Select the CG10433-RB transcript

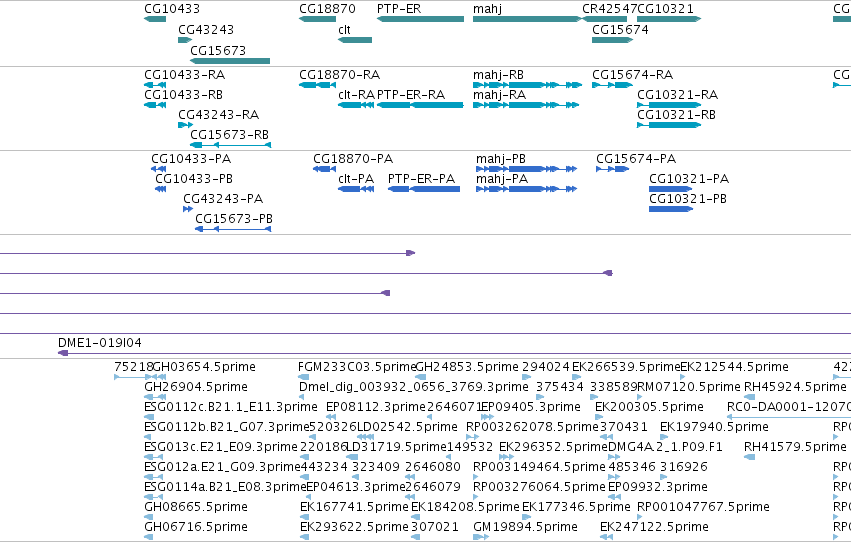[x=155, y=105]
